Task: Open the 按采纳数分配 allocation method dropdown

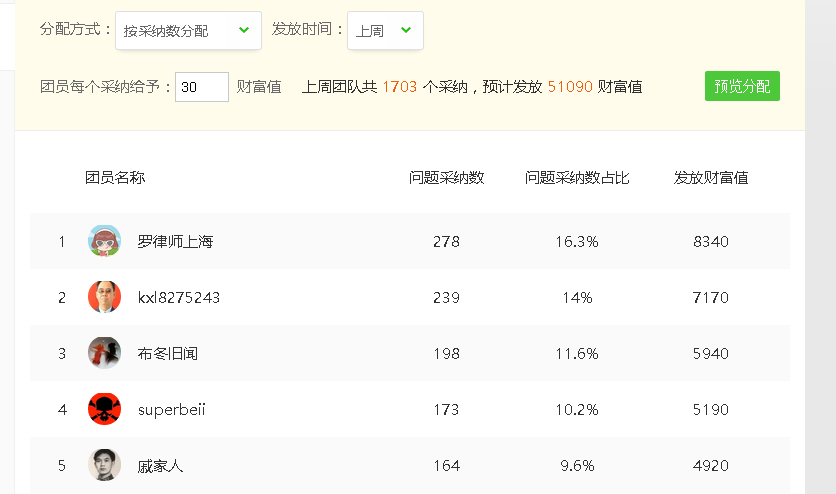Action: click(188, 30)
